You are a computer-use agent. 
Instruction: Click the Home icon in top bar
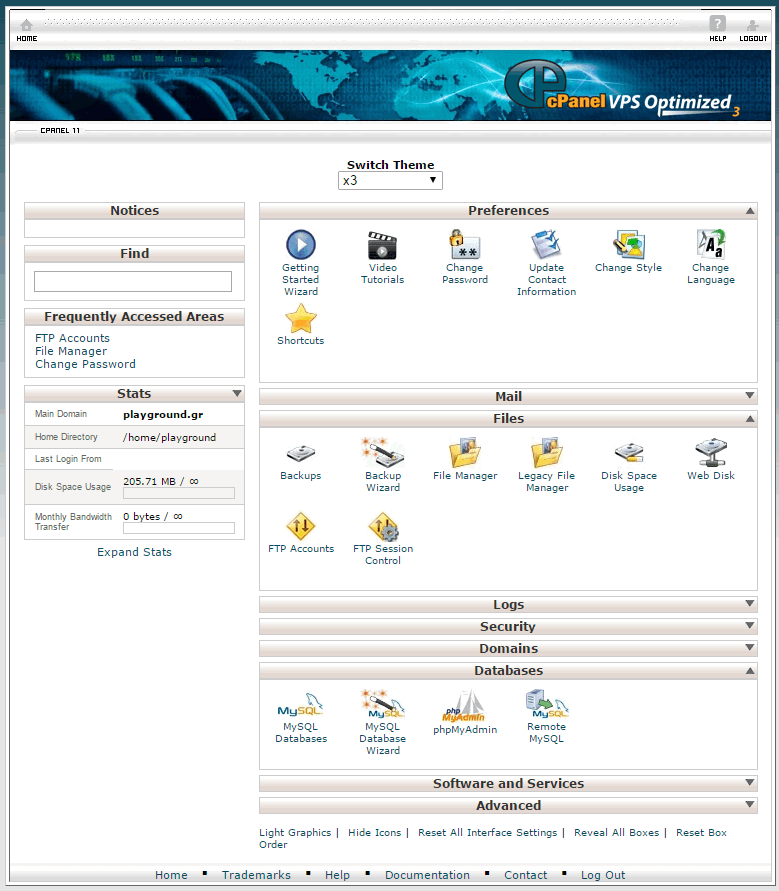pyautogui.click(x=27, y=26)
